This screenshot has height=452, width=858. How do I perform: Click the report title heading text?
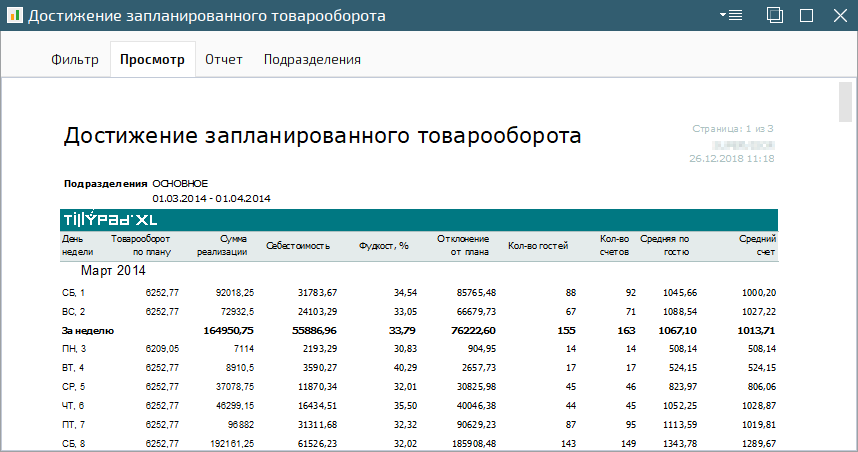(322, 136)
